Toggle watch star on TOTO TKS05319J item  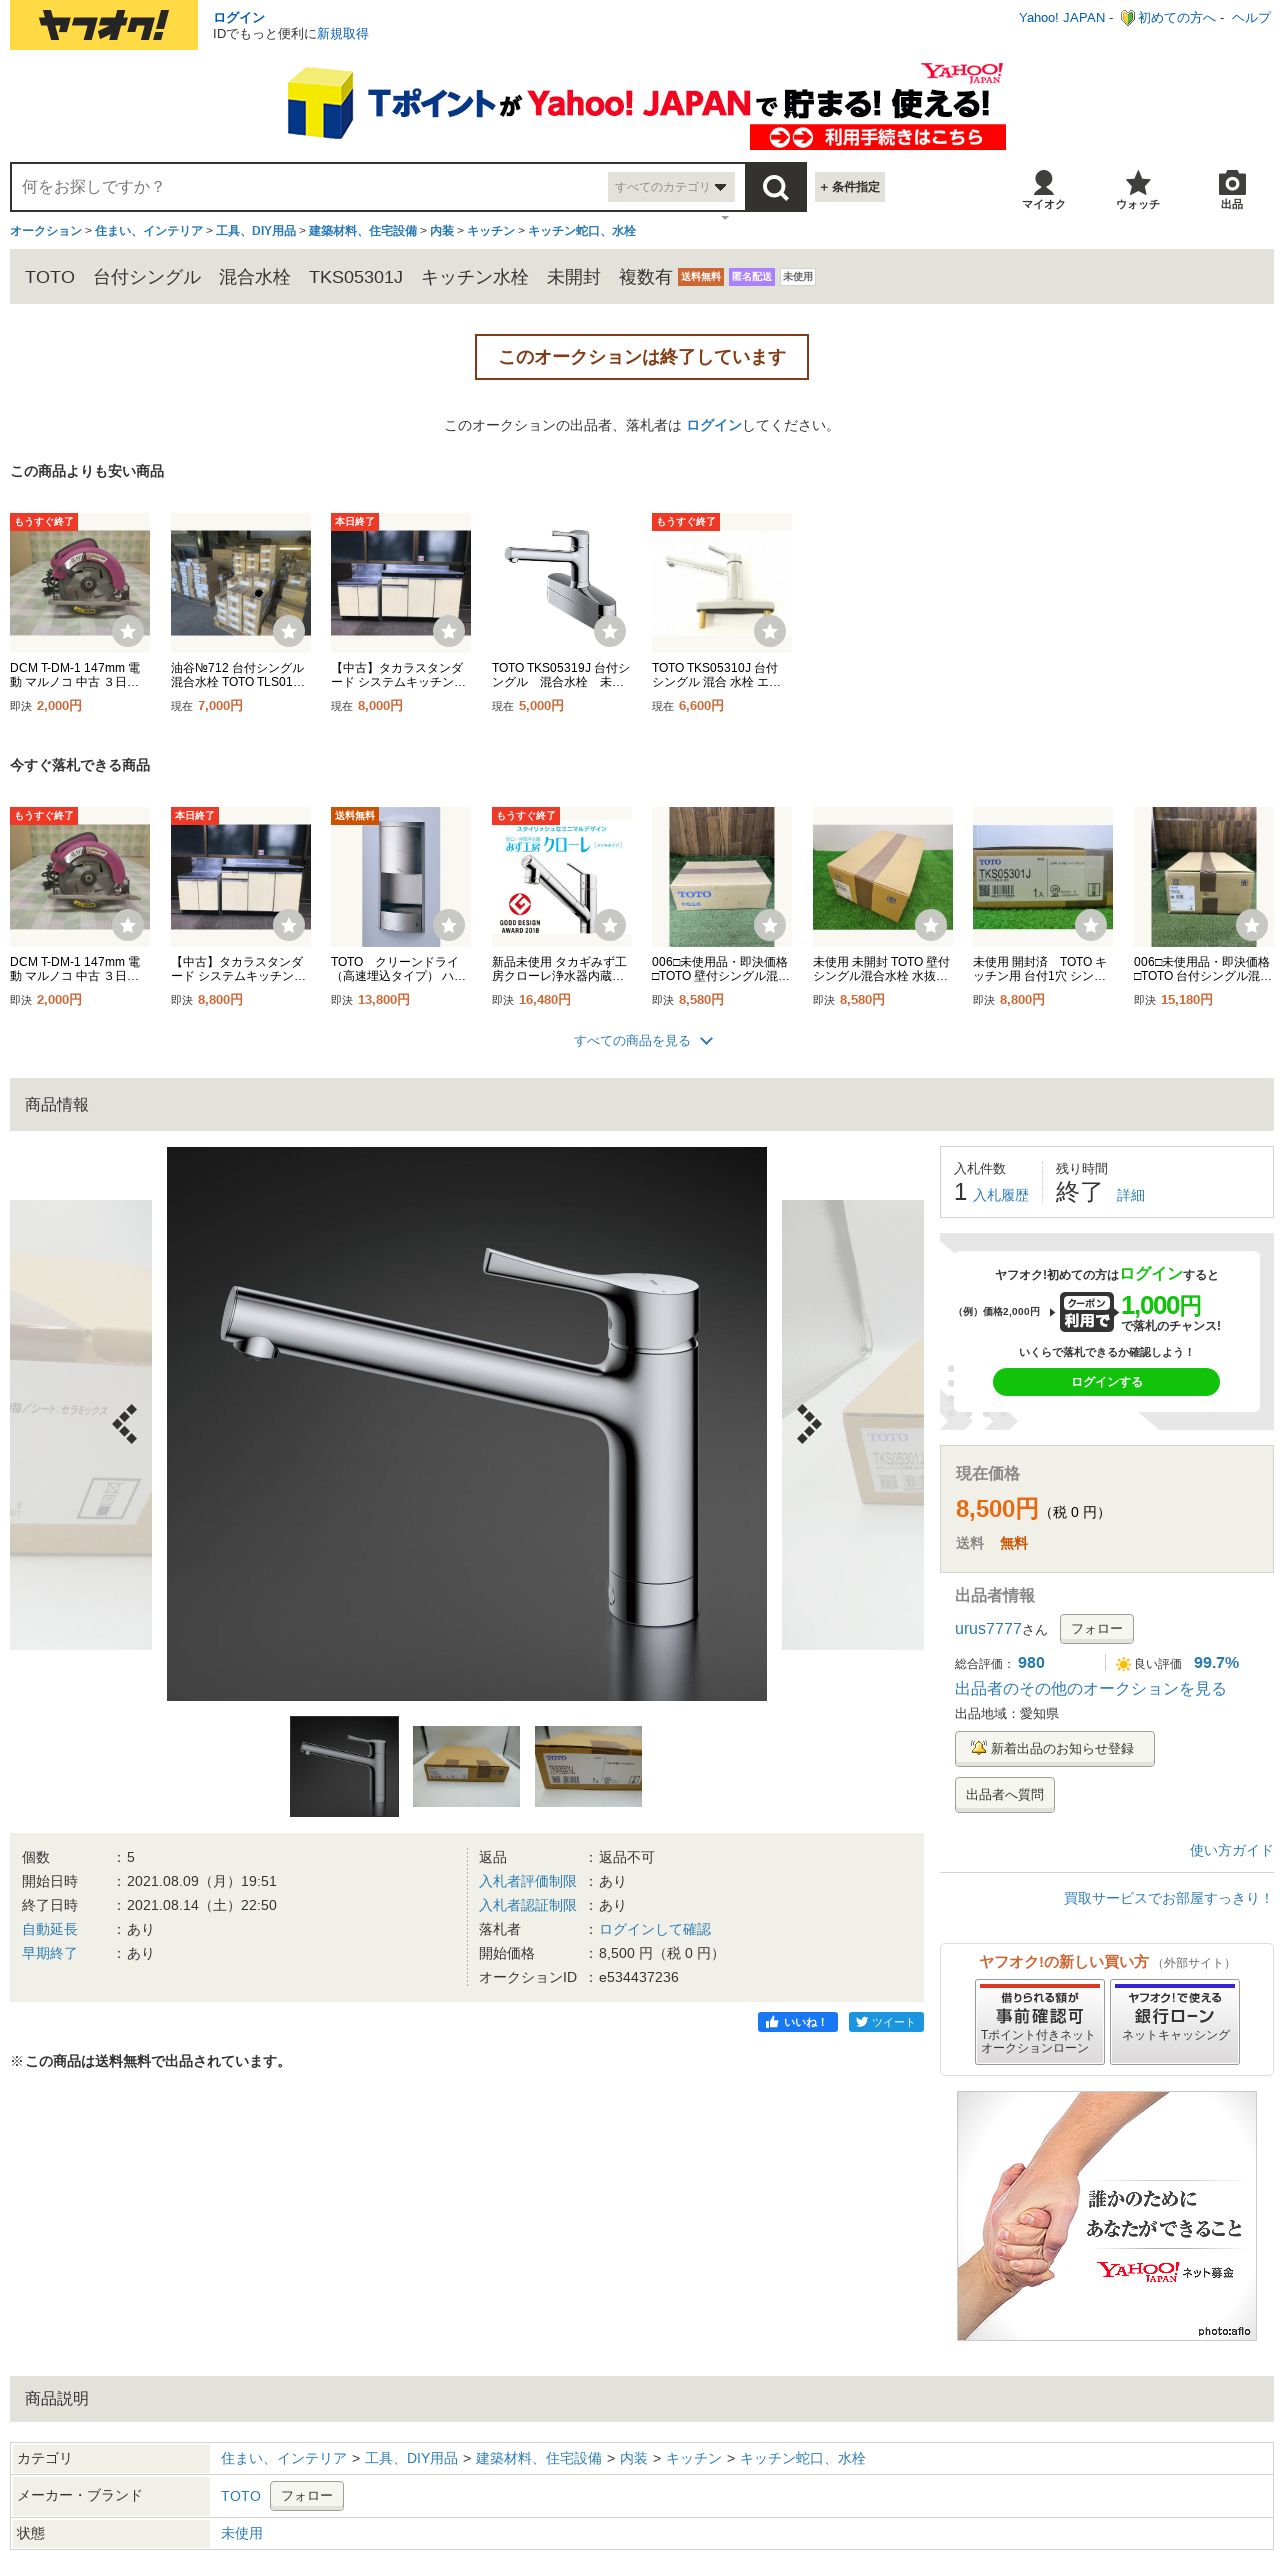(x=610, y=631)
